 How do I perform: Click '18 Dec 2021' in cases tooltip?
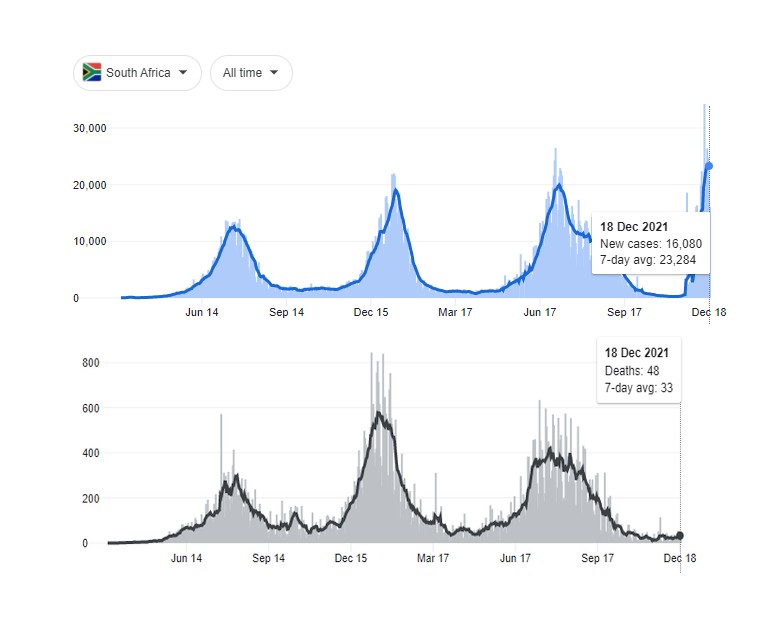[x=634, y=227]
